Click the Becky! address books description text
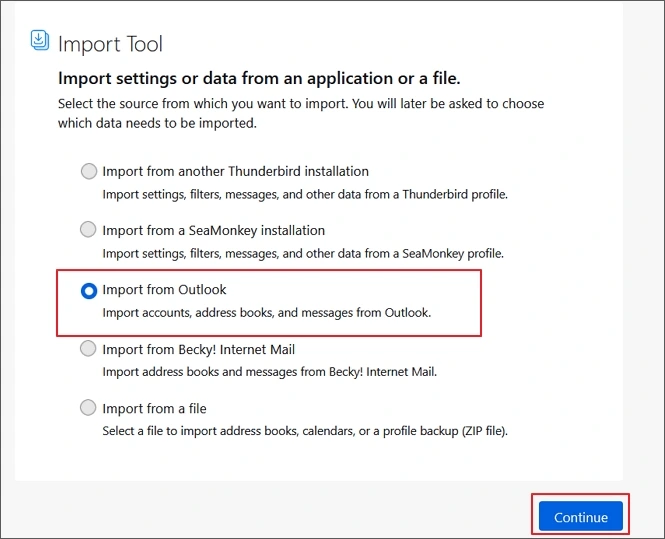665x539 pixels. [x=270, y=371]
